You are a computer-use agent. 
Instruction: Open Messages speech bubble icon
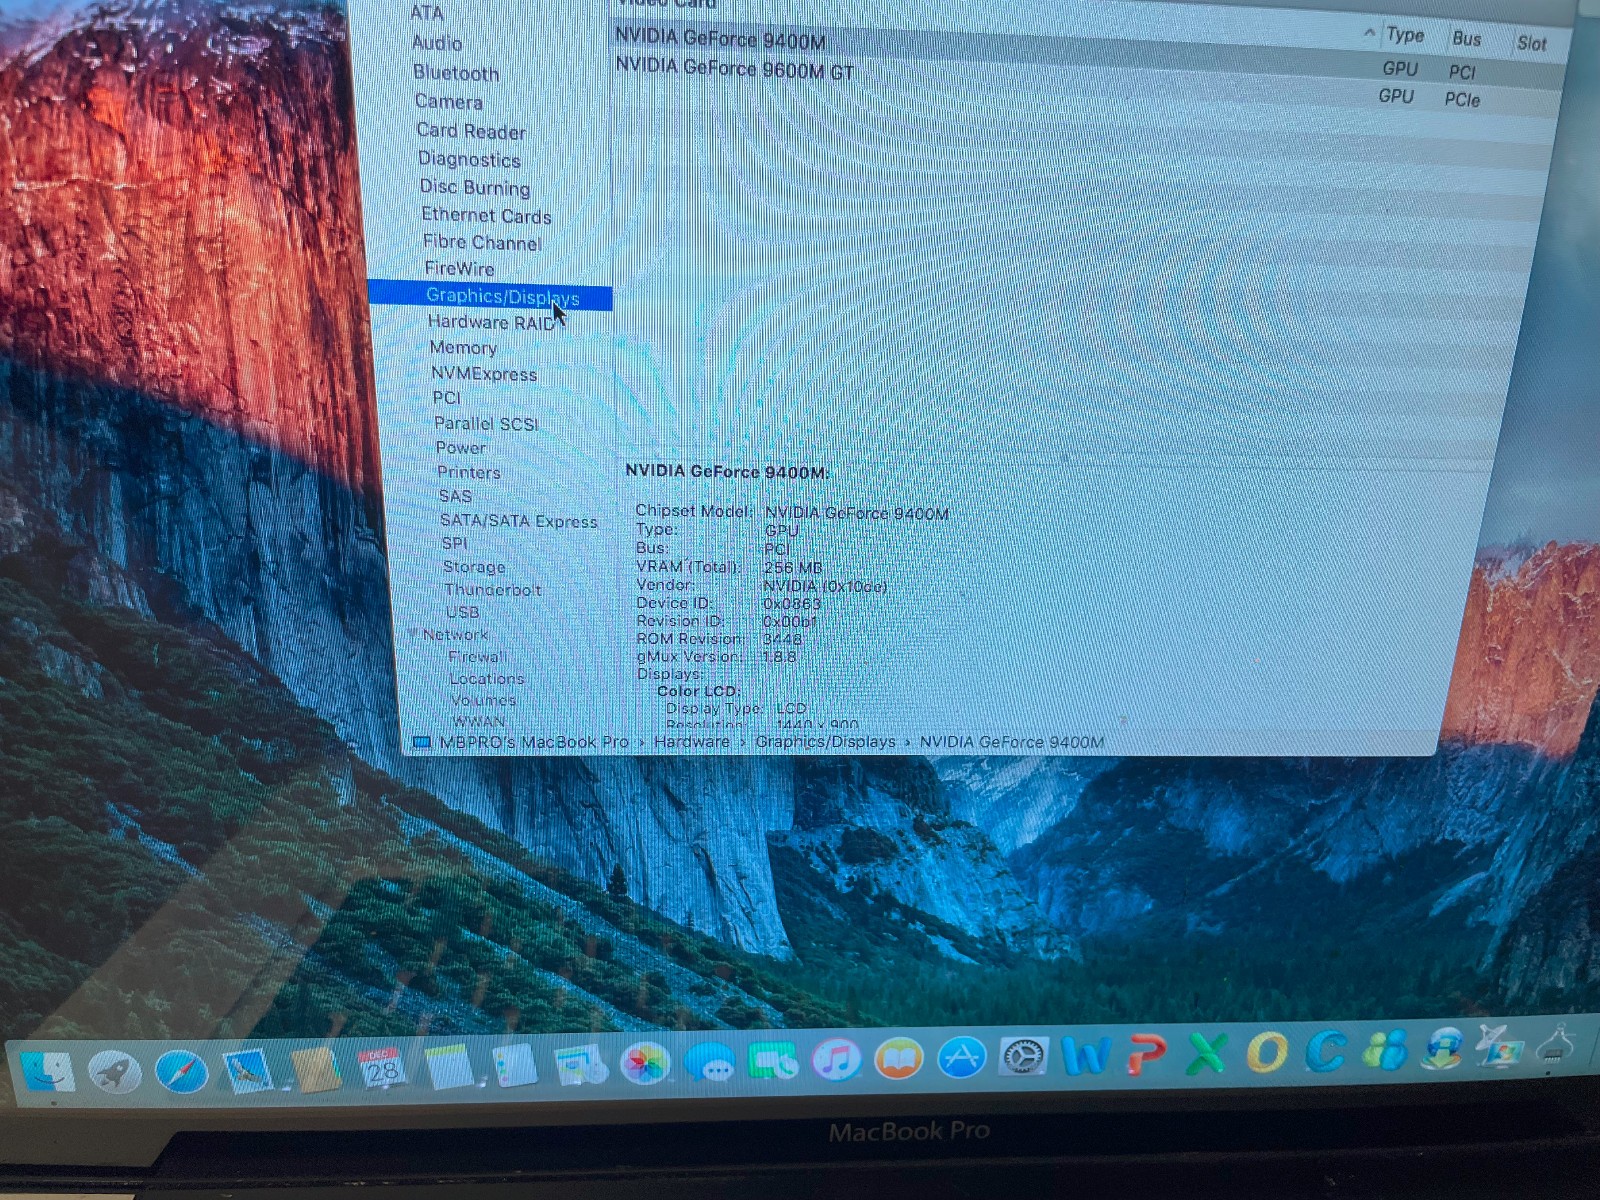[711, 1062]
